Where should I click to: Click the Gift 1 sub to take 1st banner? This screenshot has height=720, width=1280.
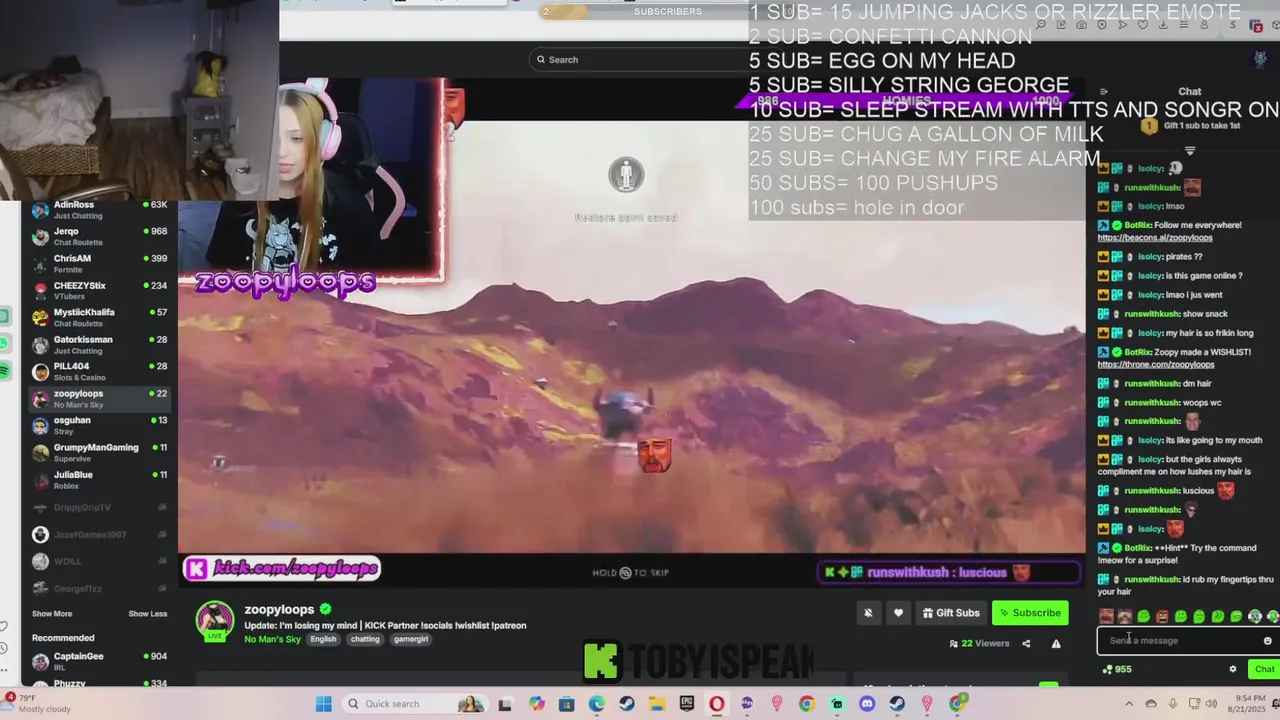click(x=1189, y=126)
